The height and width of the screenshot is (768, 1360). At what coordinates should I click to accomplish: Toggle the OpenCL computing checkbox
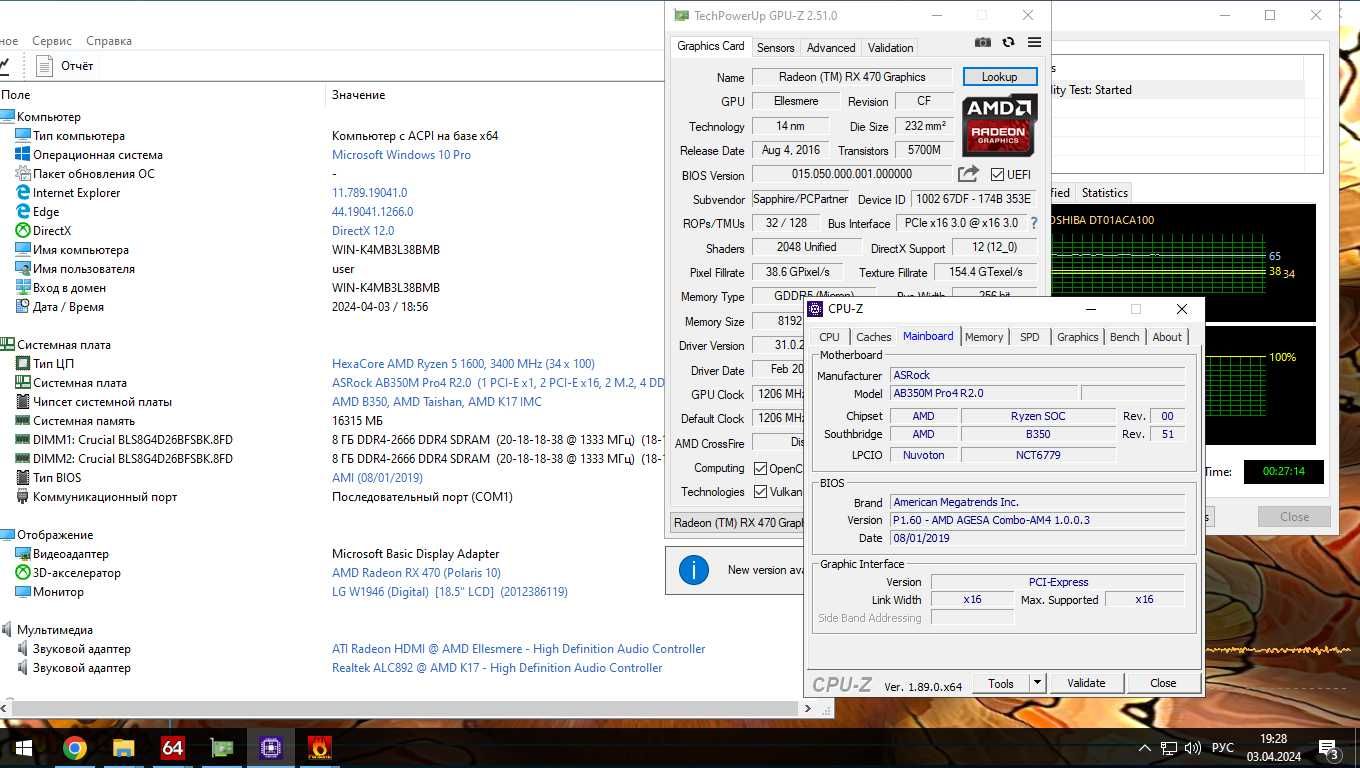(760, 468)
